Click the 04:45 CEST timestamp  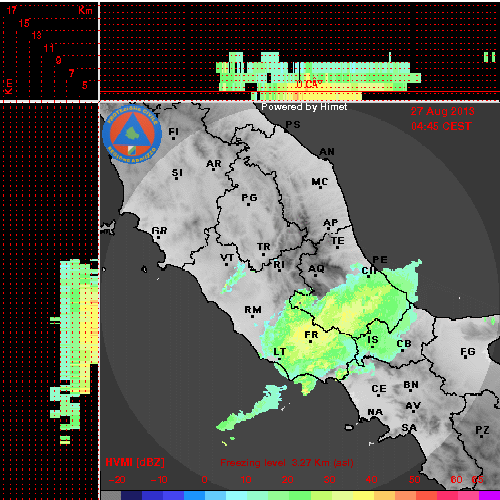[441, 126]
